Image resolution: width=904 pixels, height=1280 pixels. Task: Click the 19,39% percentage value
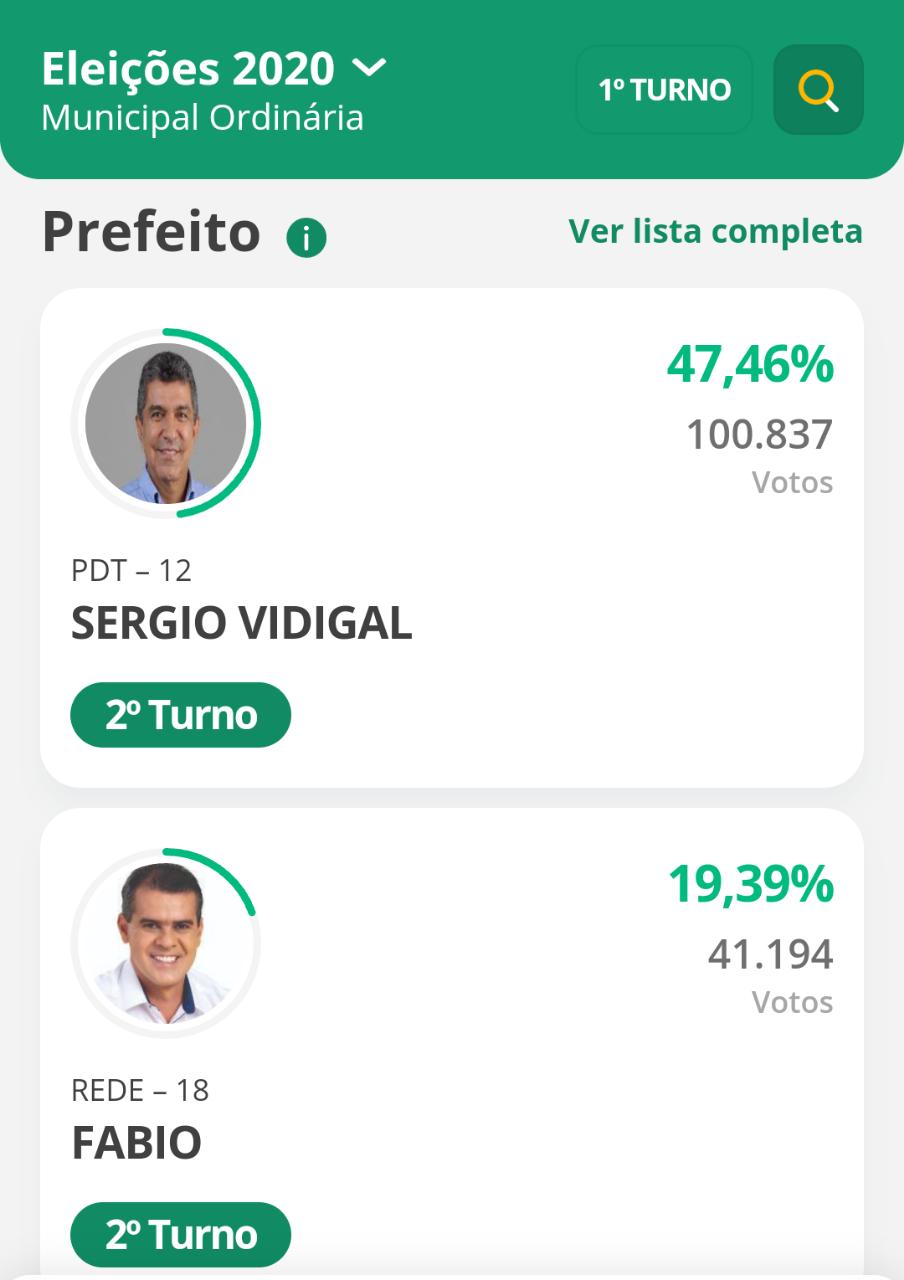pos(750,884)
